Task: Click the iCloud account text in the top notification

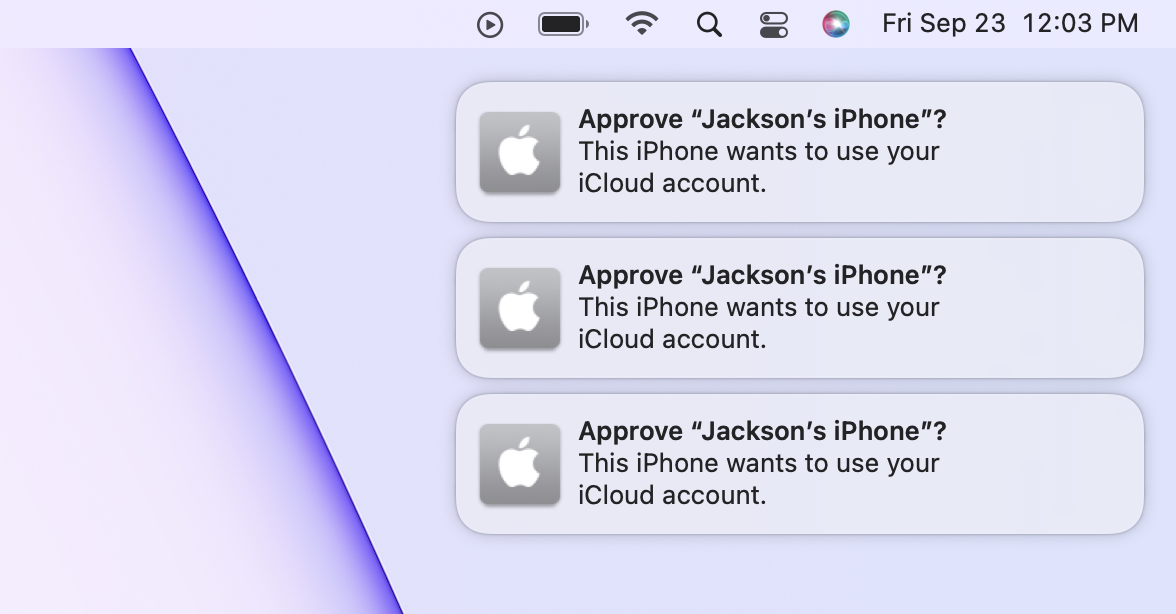Action: (672, 184)
